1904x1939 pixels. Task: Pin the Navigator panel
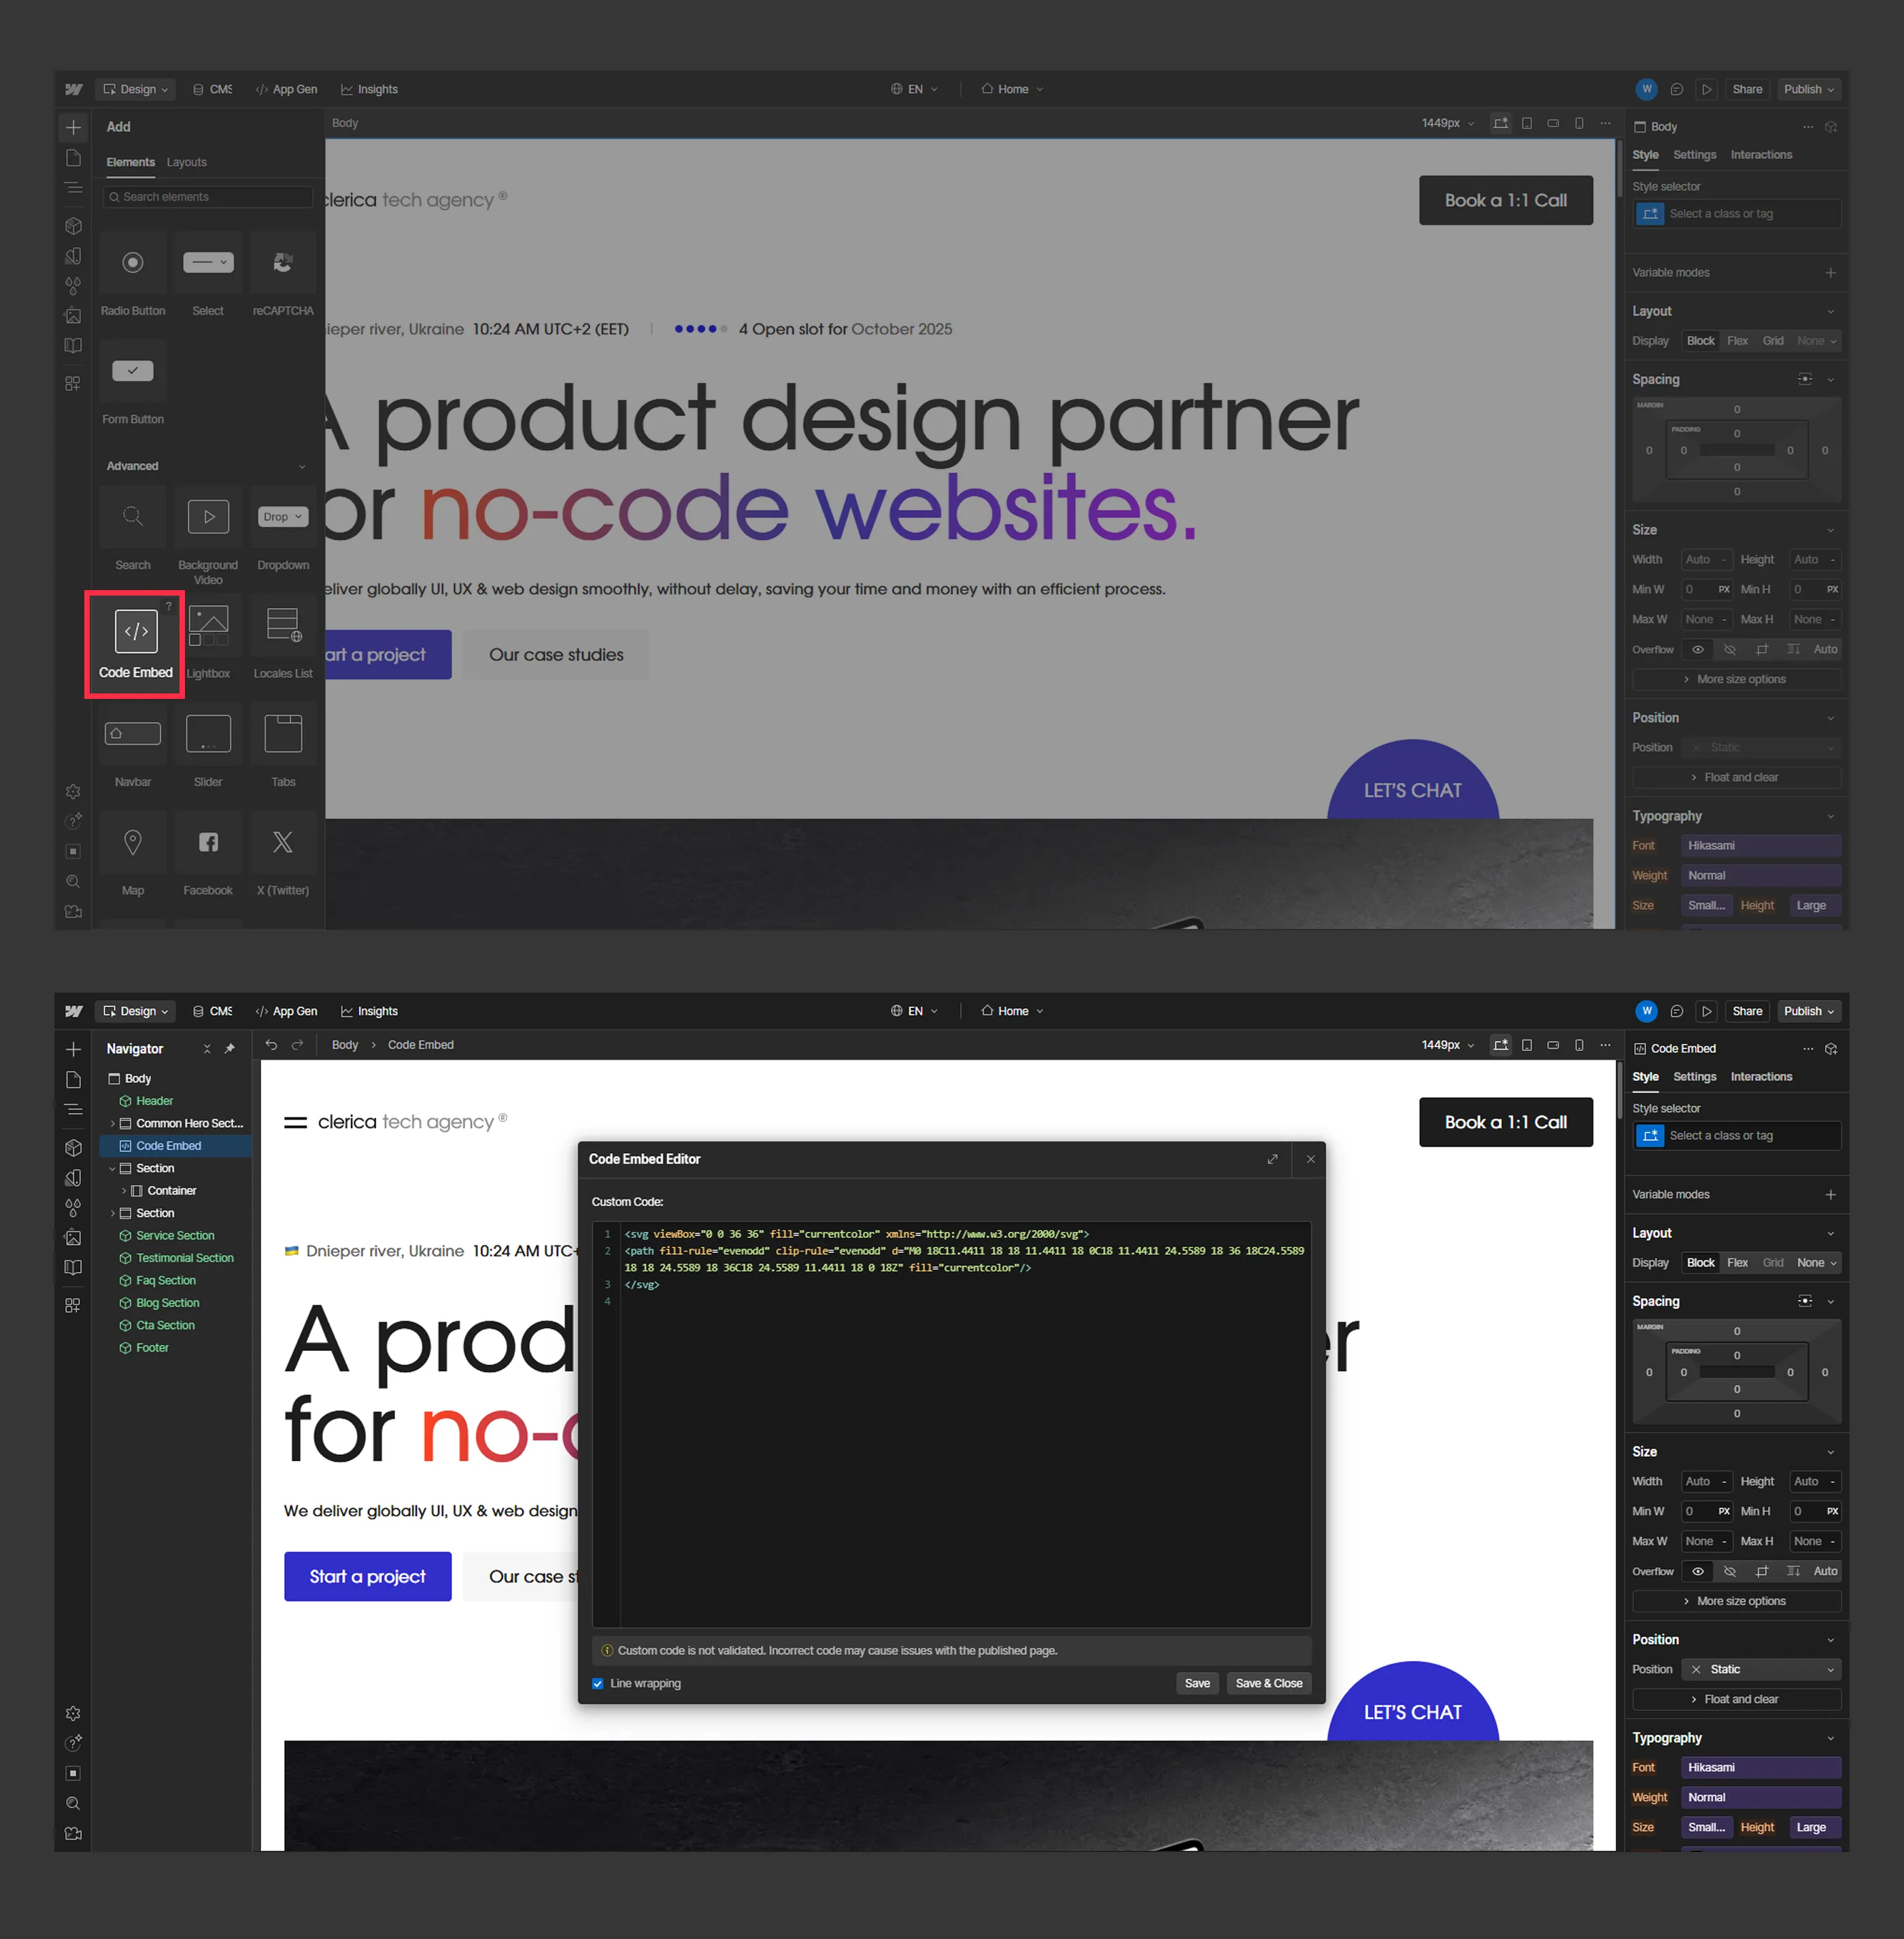point(230,1049)
